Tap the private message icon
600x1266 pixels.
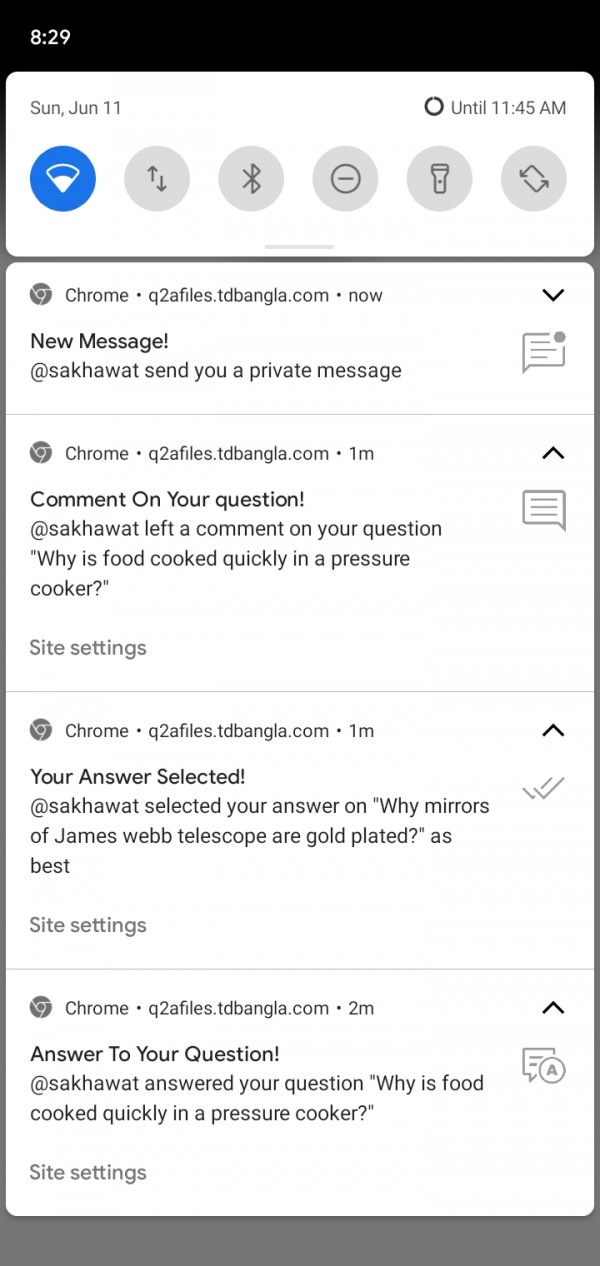click(544, 353)
